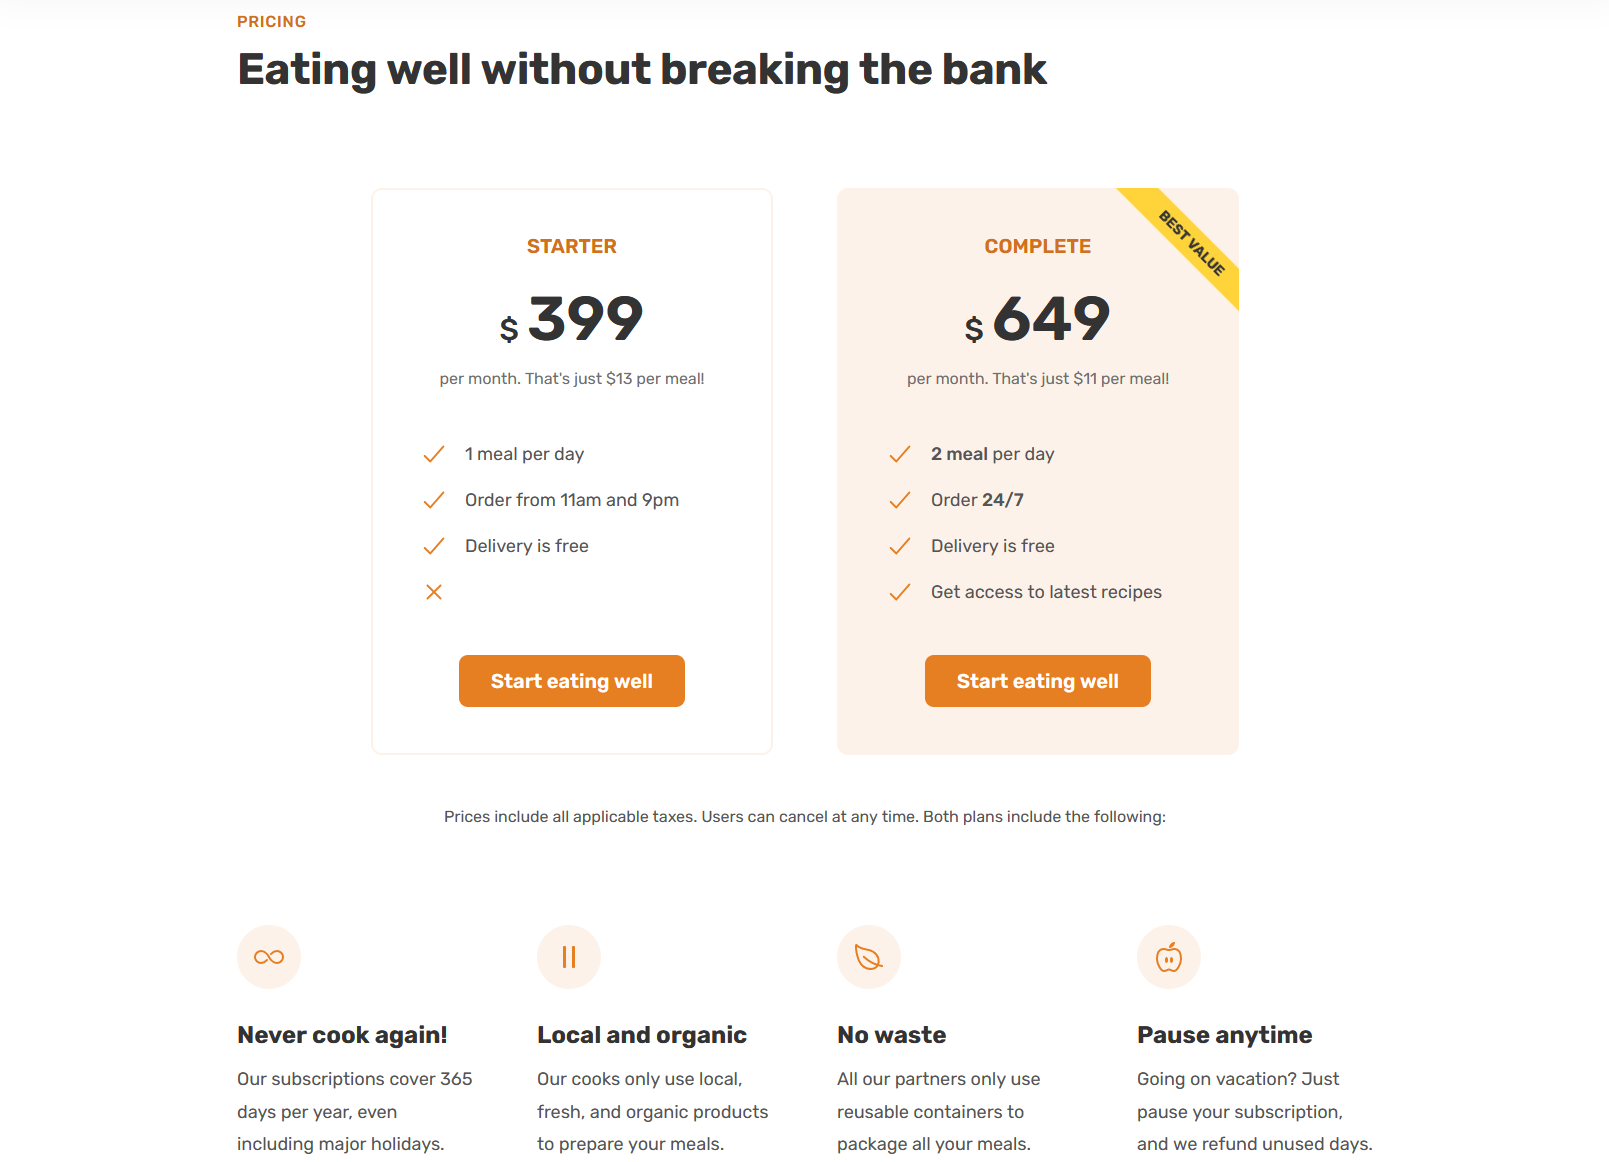Select the leaf icon above No waste
Viewport: 1609px width, 1162px height.
(868, 956)
